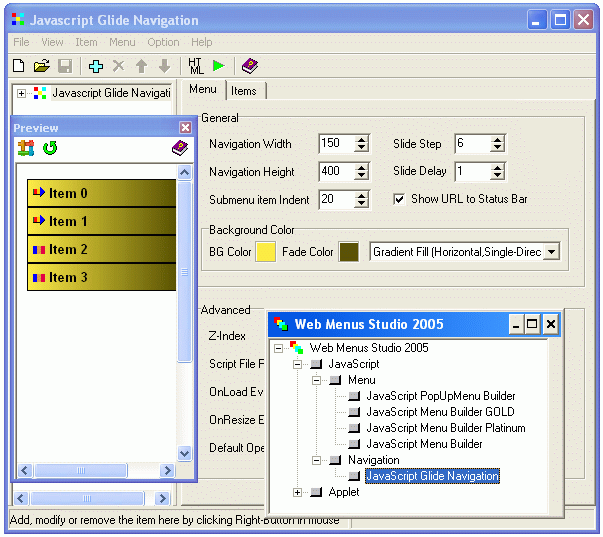
Task: Open a file via folder icon
Action: (42, 66)
